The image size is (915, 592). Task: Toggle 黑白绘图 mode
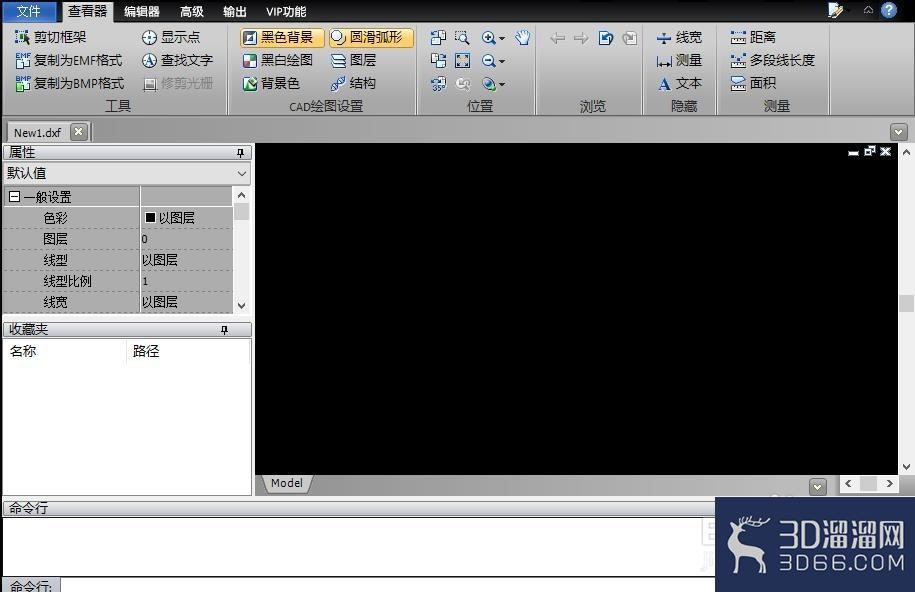[278, 61]
